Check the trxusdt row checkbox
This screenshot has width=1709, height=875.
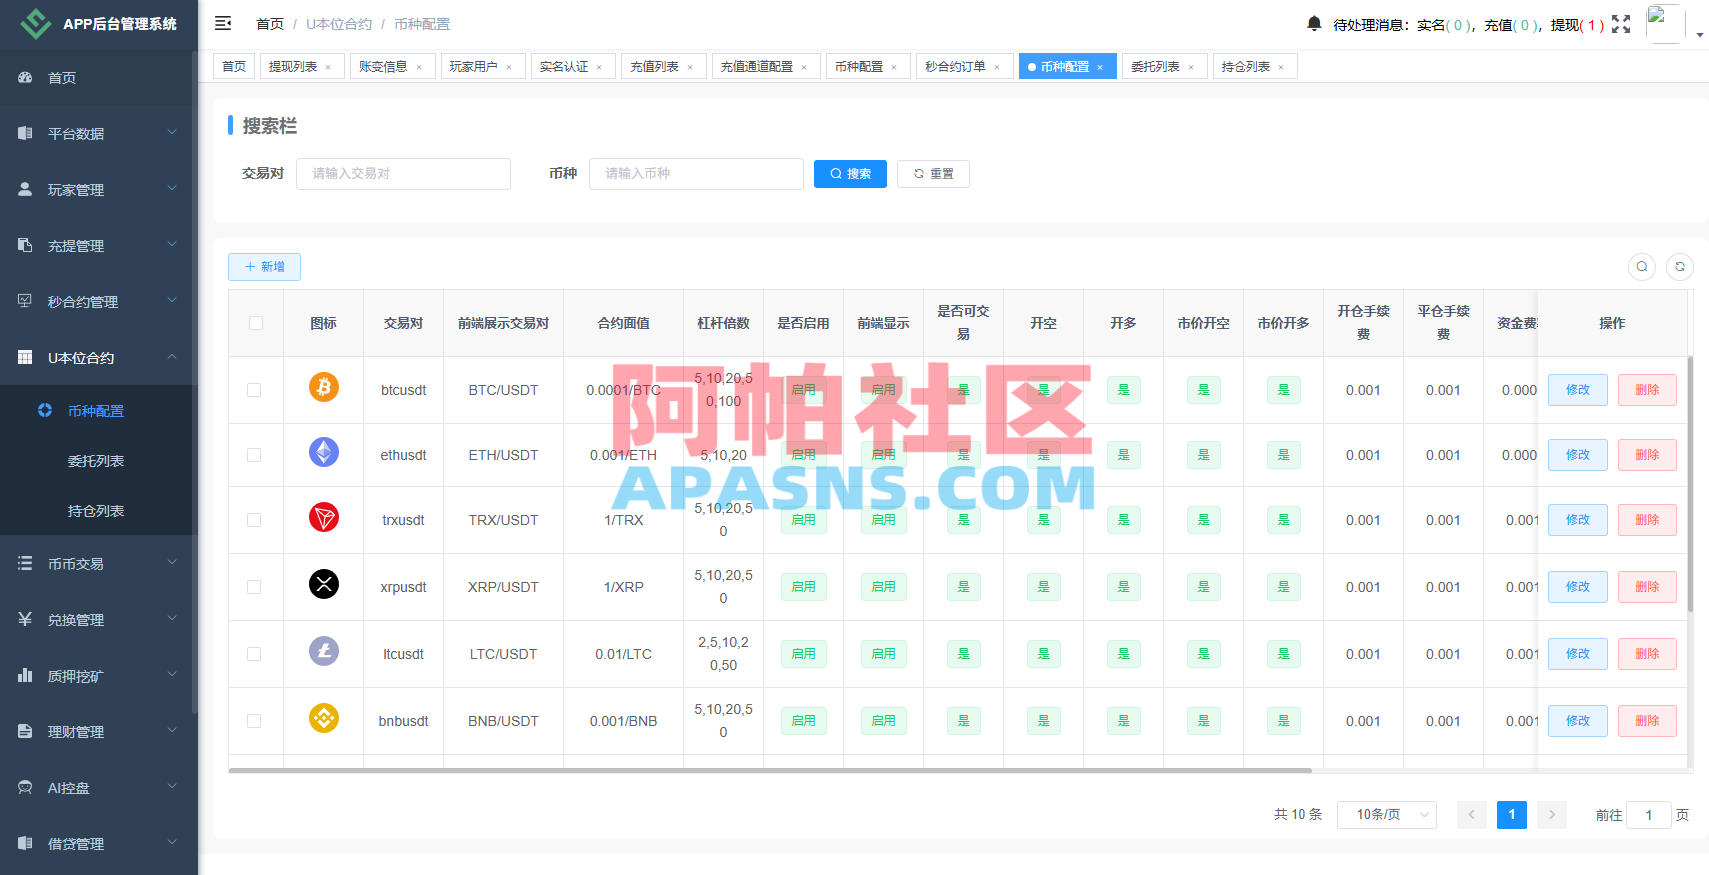pos(254,520)
